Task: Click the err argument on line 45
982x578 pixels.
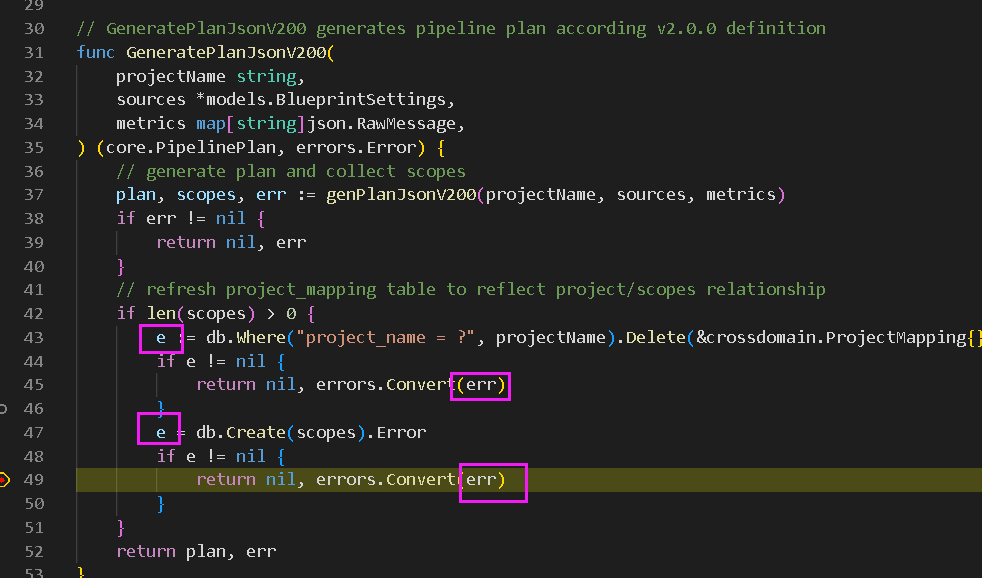Action: pyautogui.click(x=481, y=384)
